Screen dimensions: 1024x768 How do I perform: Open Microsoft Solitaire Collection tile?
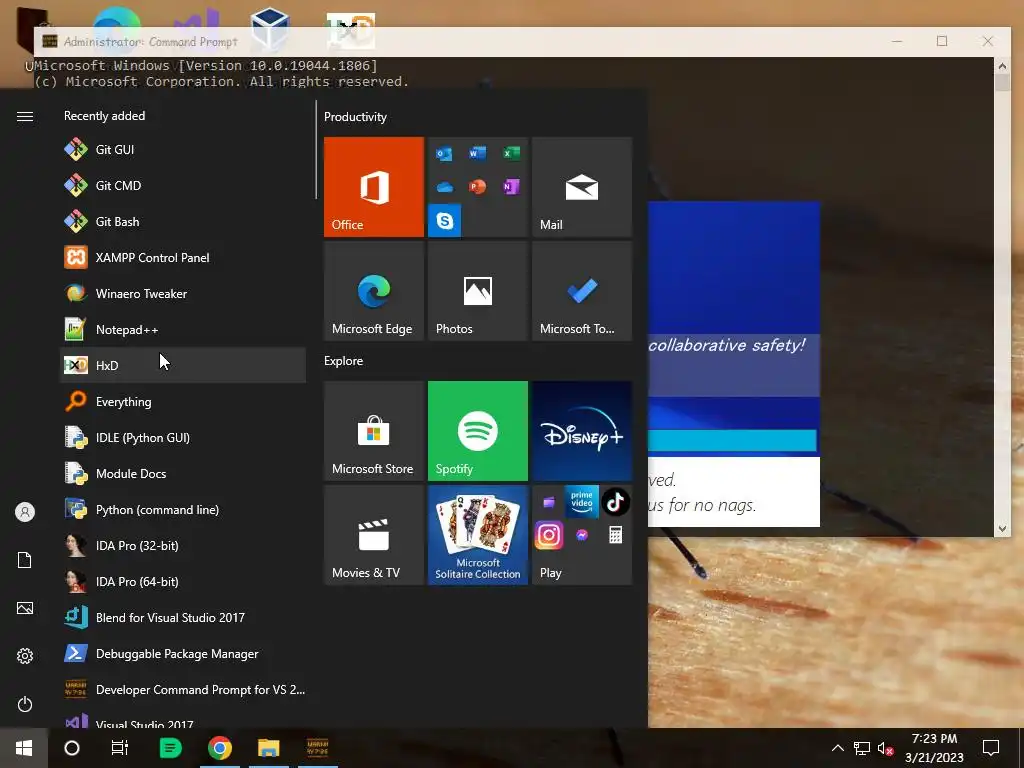coord(477,535)
